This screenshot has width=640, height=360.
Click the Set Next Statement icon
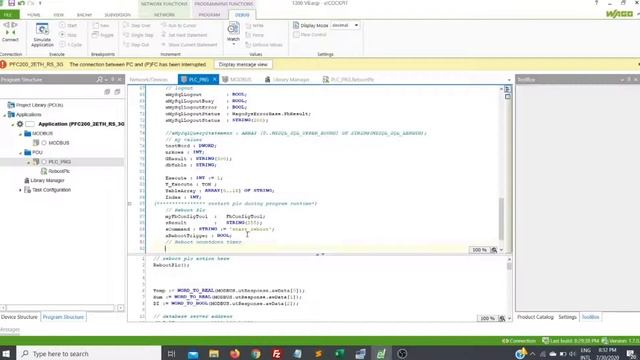coord(164,35)
